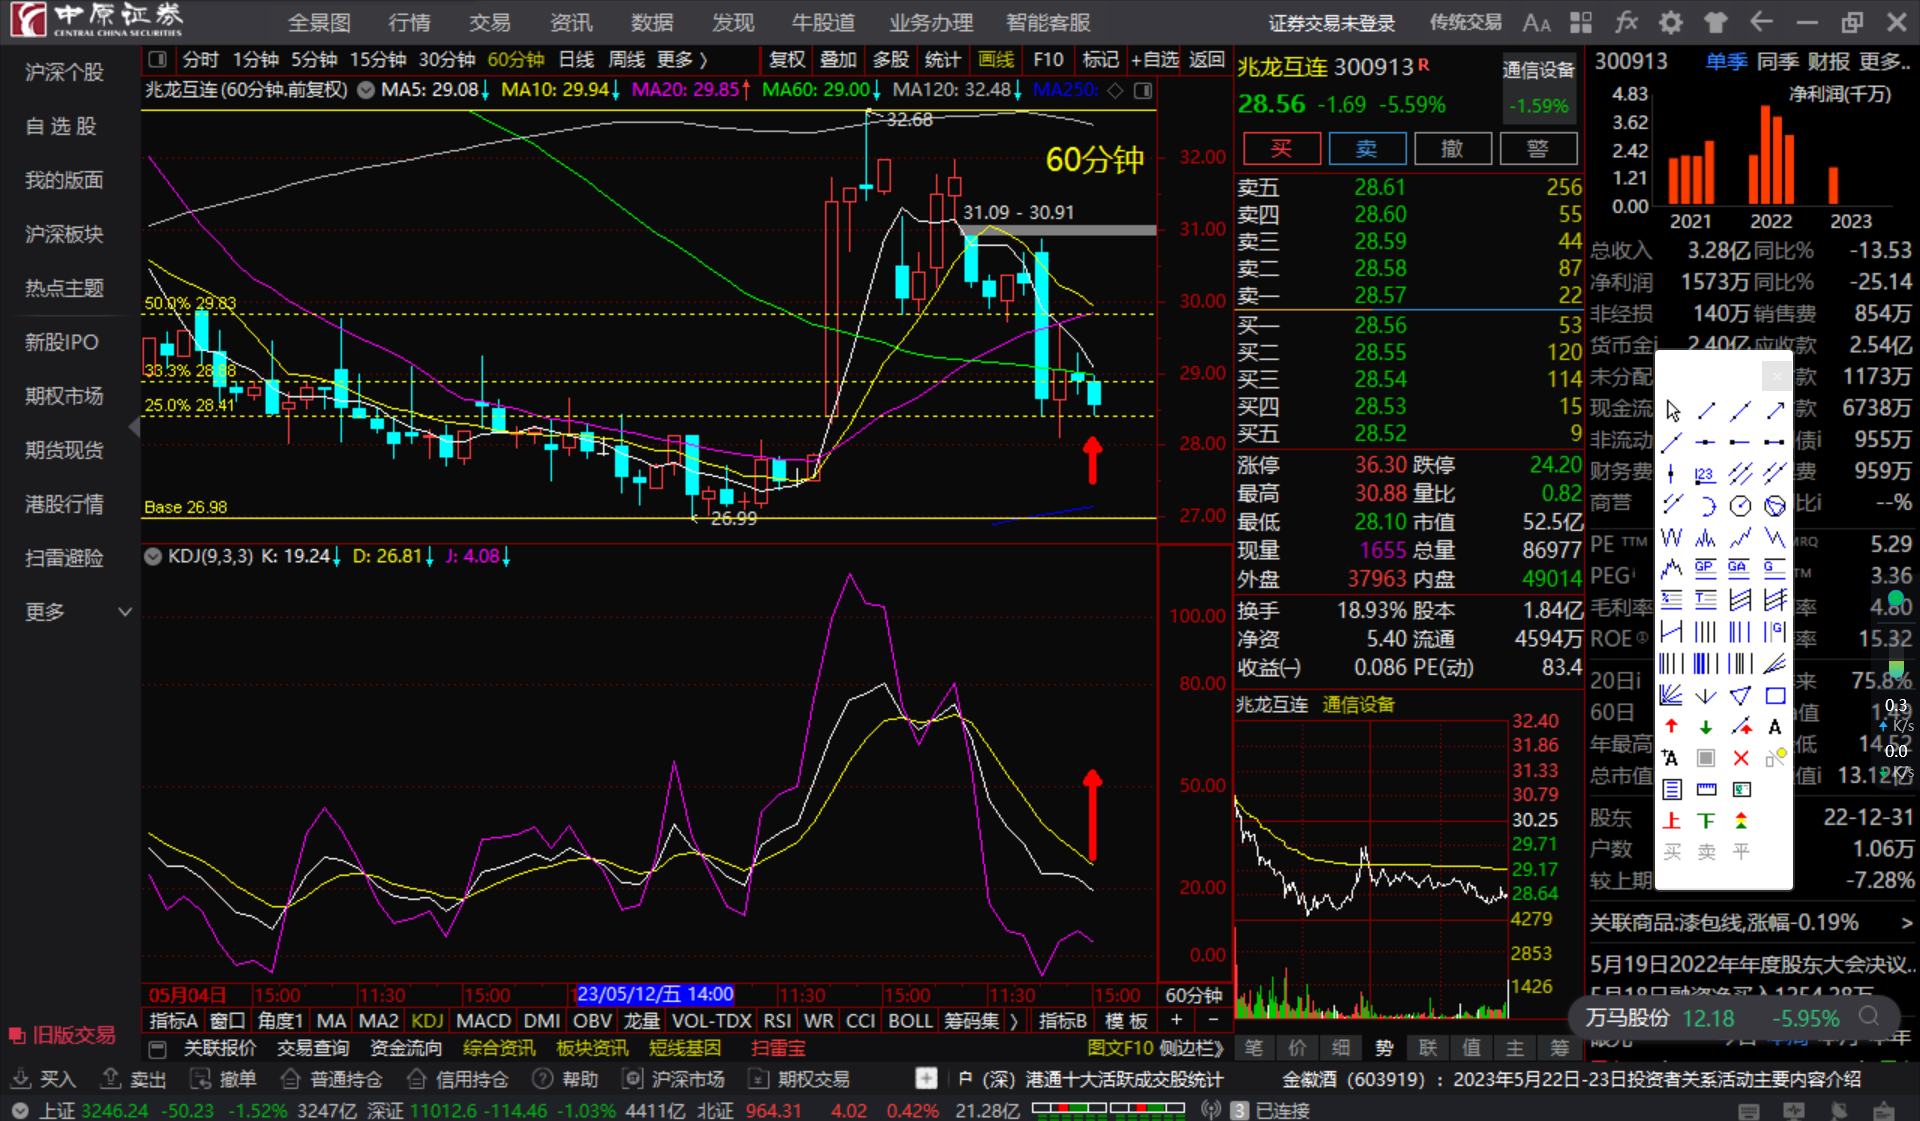Click the red 上 marker icon
The image size is (1920, 1121).
click(1671, 821)
